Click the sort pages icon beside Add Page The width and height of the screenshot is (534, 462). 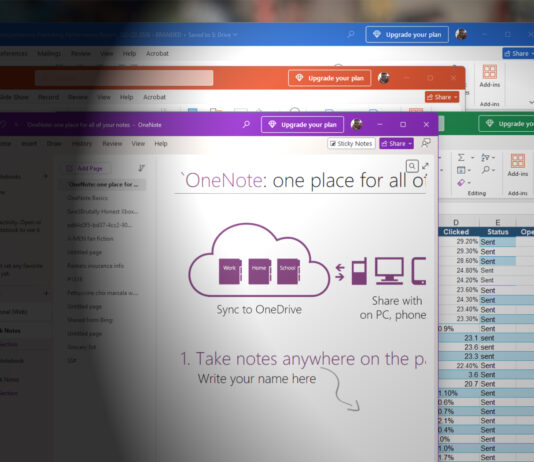click(142, 168)
